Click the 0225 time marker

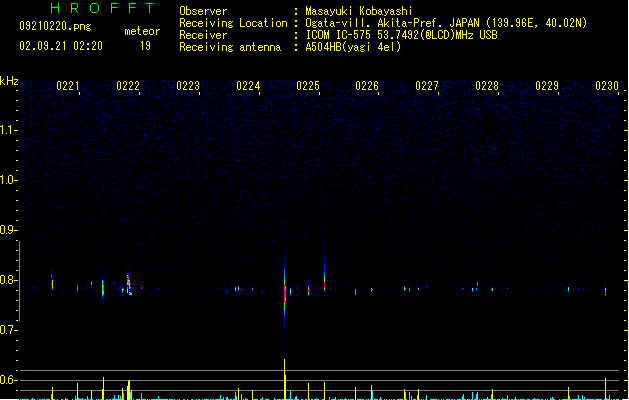308,86
